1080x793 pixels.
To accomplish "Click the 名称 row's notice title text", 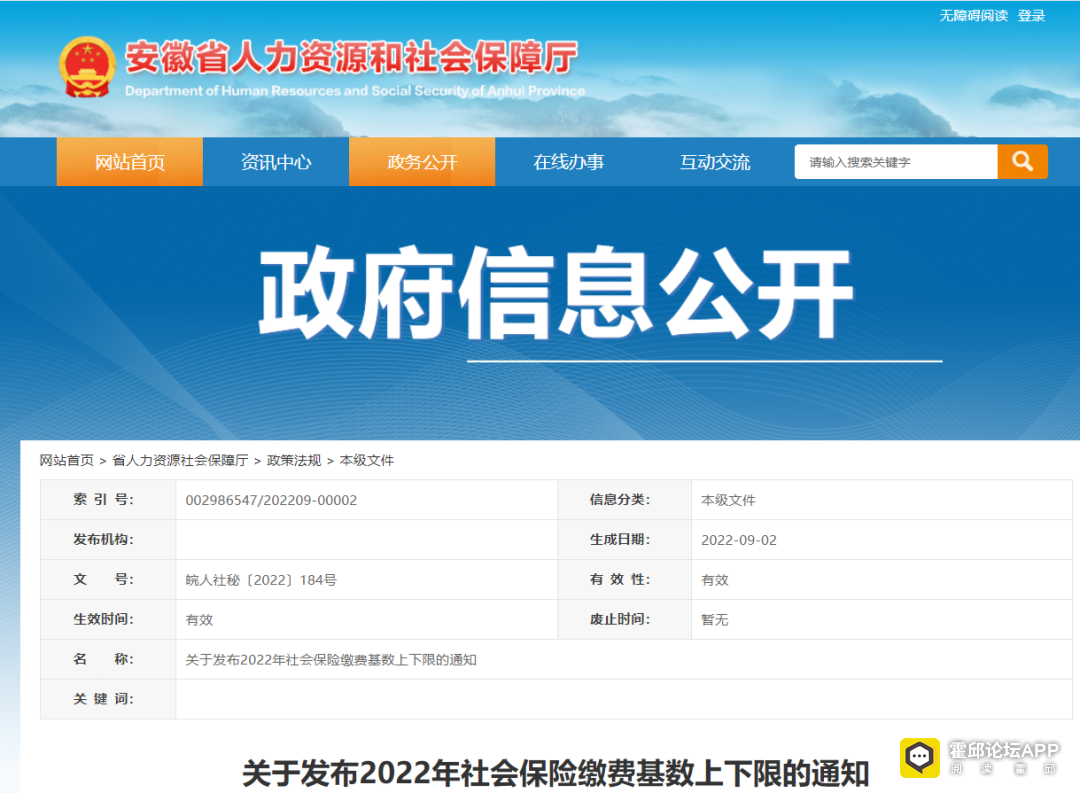I will click(x=331, y=660).
